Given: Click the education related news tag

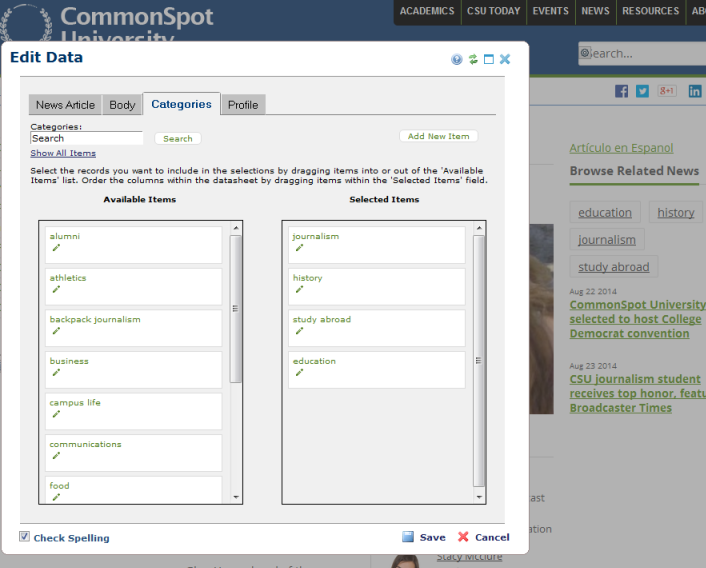Looking at the screenshot, I should pyautogui.click(x=605, y=212).
